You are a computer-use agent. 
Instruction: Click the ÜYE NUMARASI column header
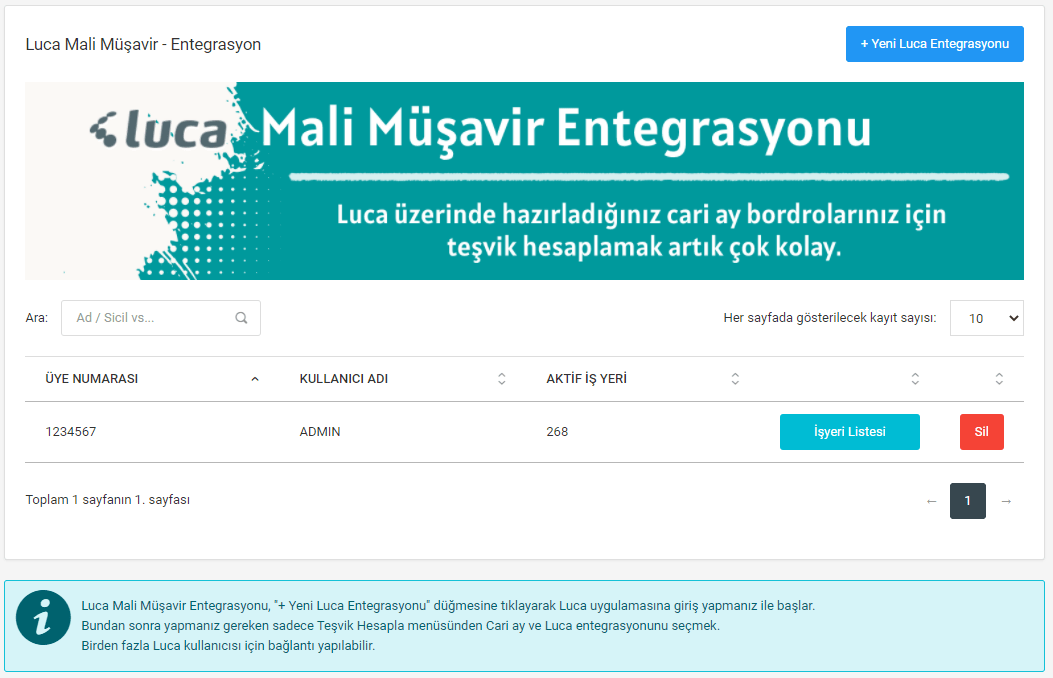pos(91,379)
